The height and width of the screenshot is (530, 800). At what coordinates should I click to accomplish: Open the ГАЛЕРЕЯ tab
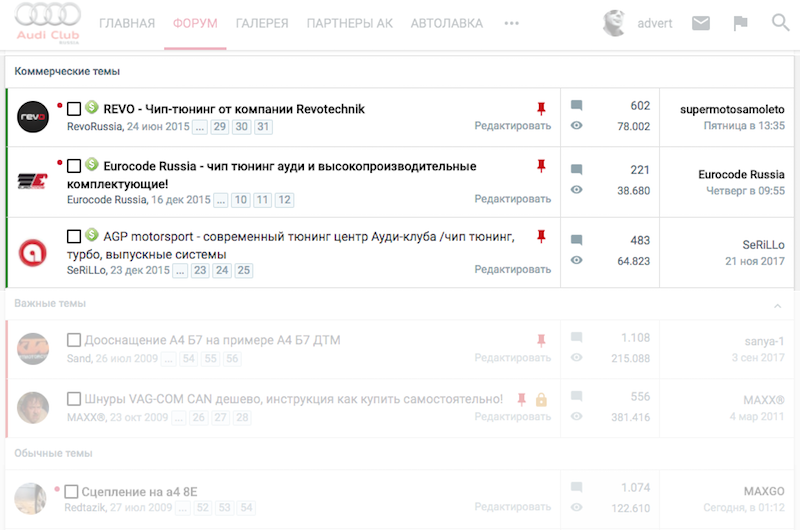pyautogui.click(x=262, y=23)
